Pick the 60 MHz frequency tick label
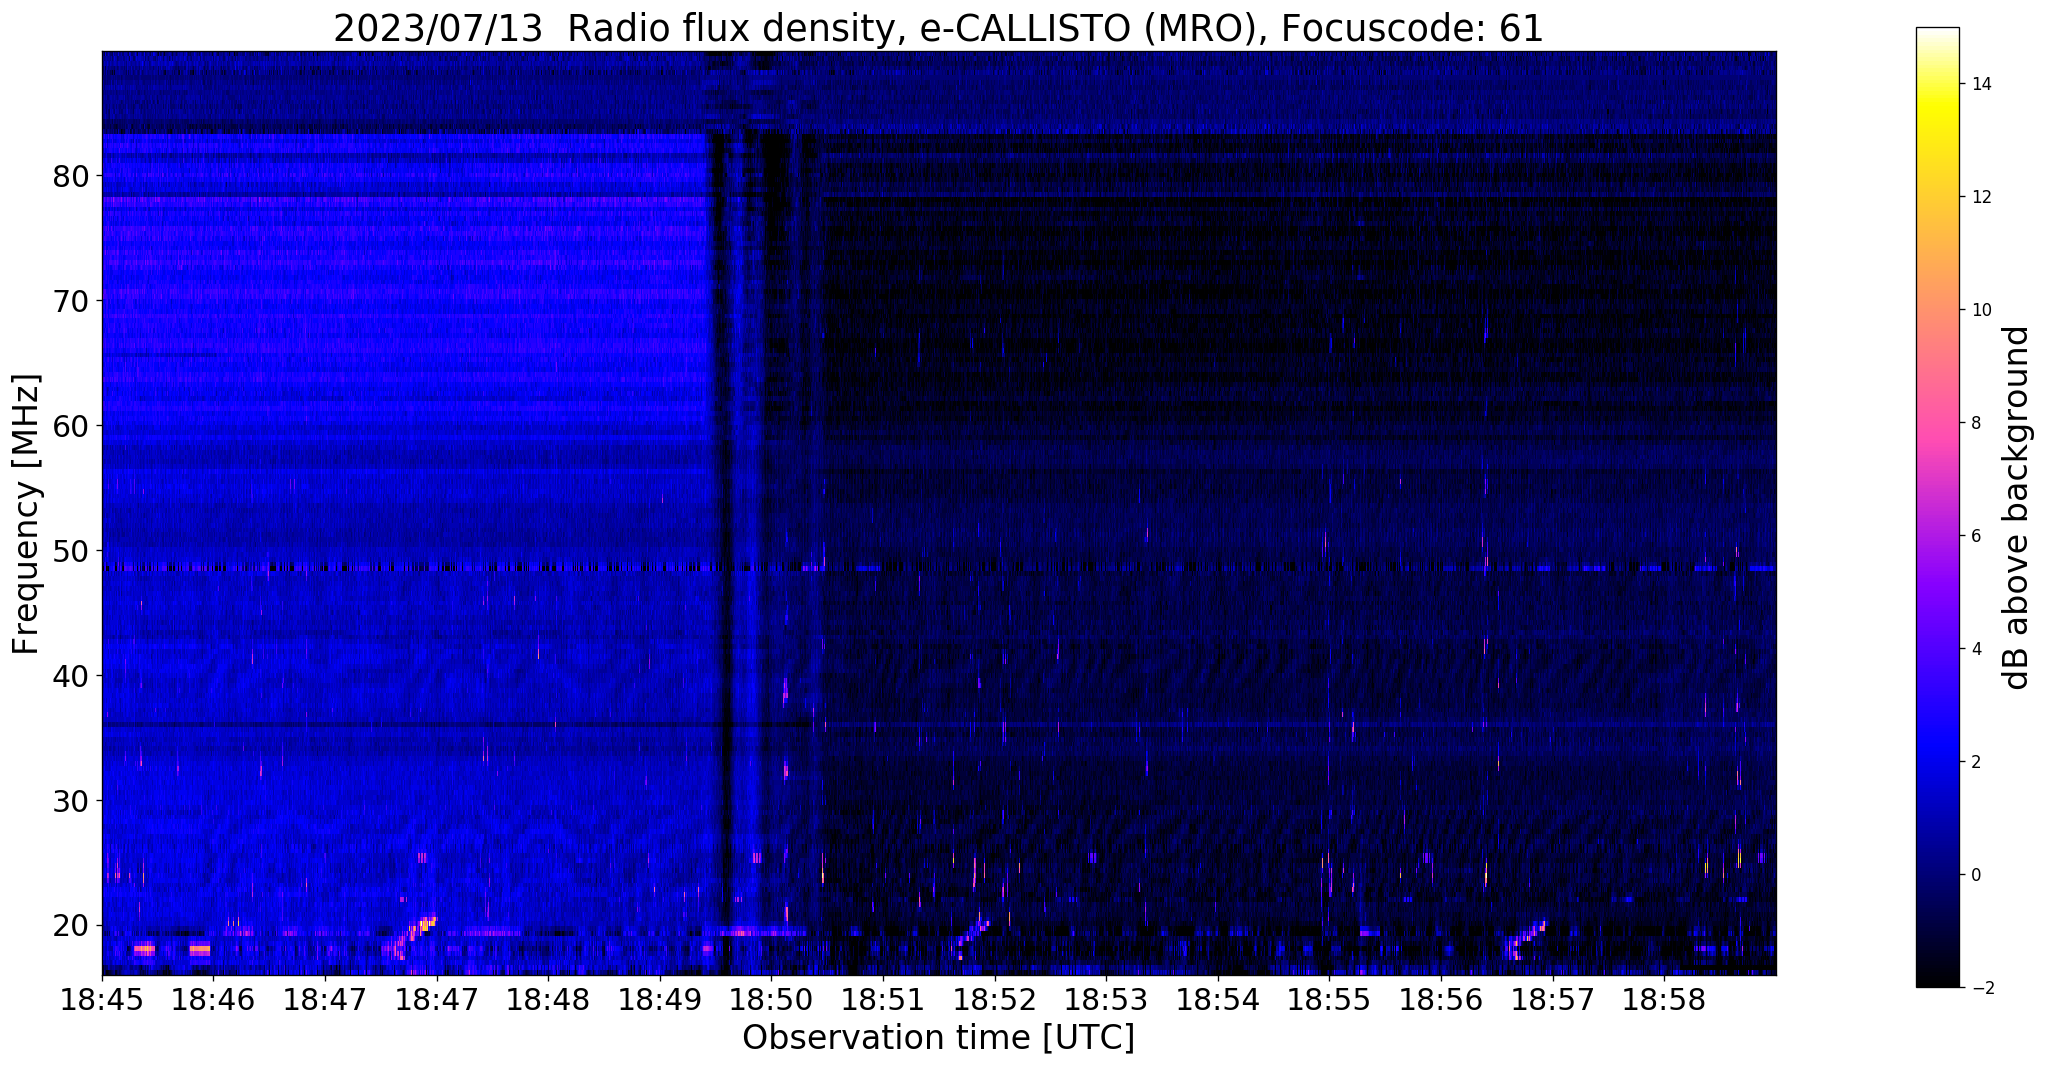This screenshot has width=2047, height=1067. 71,426
